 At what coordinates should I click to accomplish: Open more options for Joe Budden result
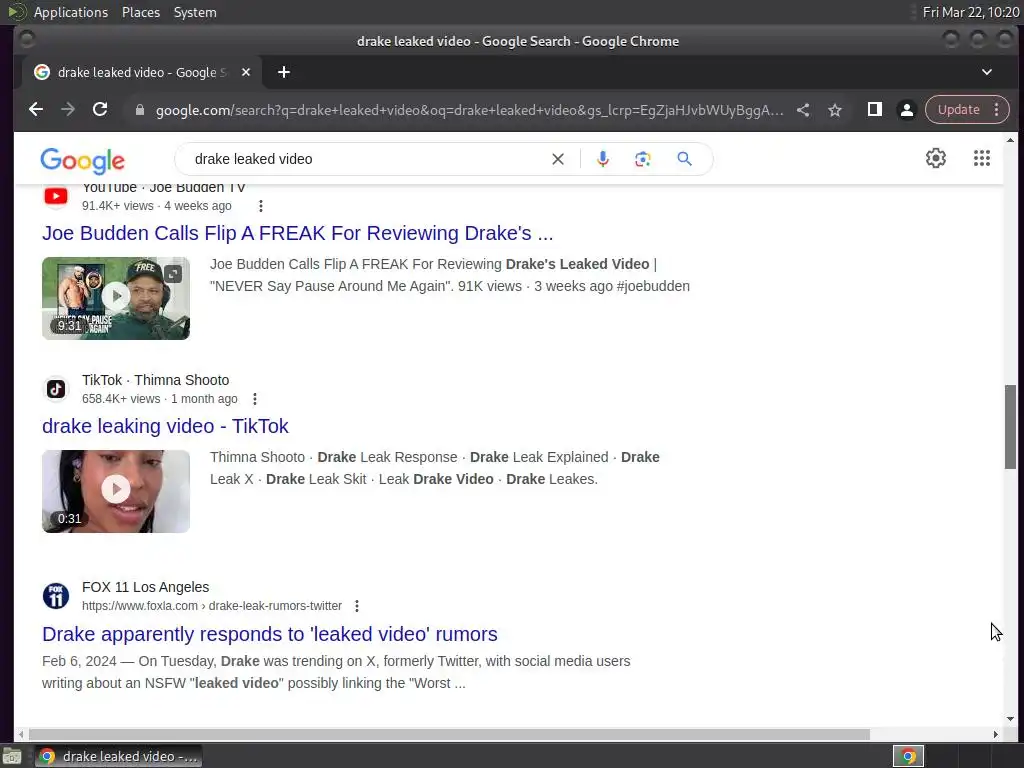coord(261,206)
